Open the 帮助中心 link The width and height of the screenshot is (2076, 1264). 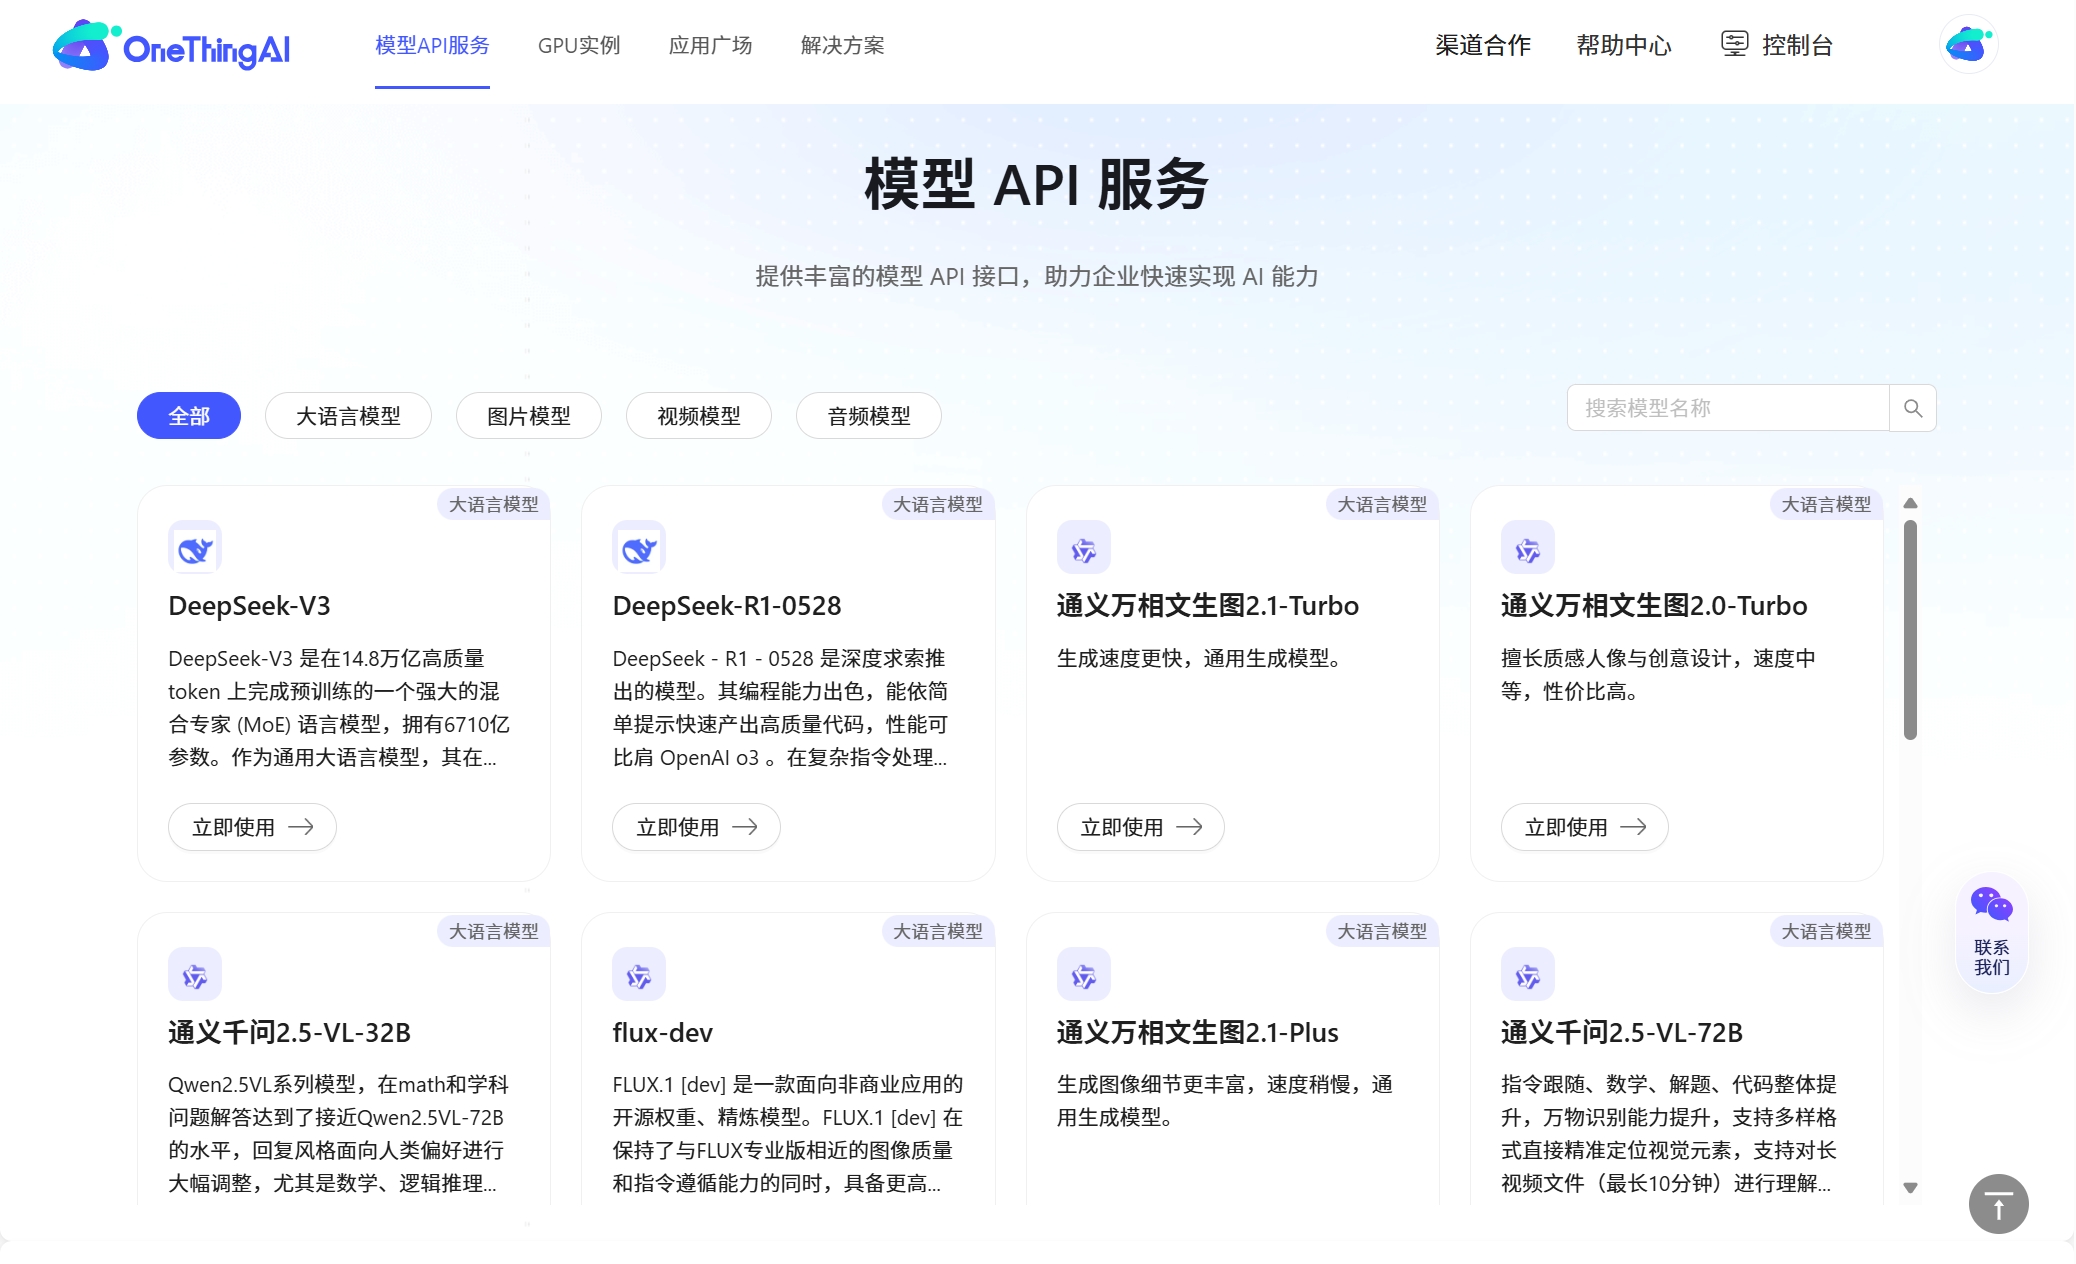[x=1623, y=45]
